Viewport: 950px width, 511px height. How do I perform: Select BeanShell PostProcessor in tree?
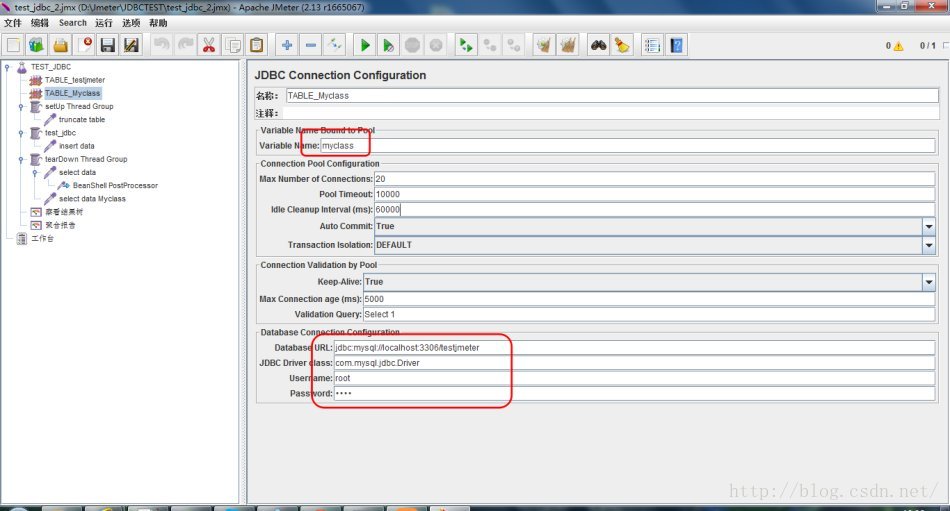(115, 185)
